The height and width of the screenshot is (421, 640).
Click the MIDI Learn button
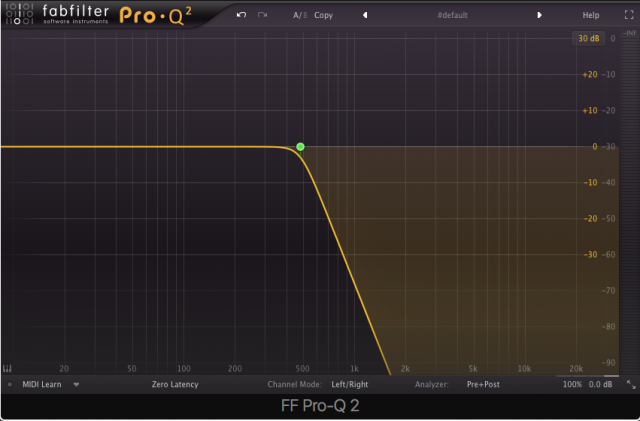pos(42,384)
